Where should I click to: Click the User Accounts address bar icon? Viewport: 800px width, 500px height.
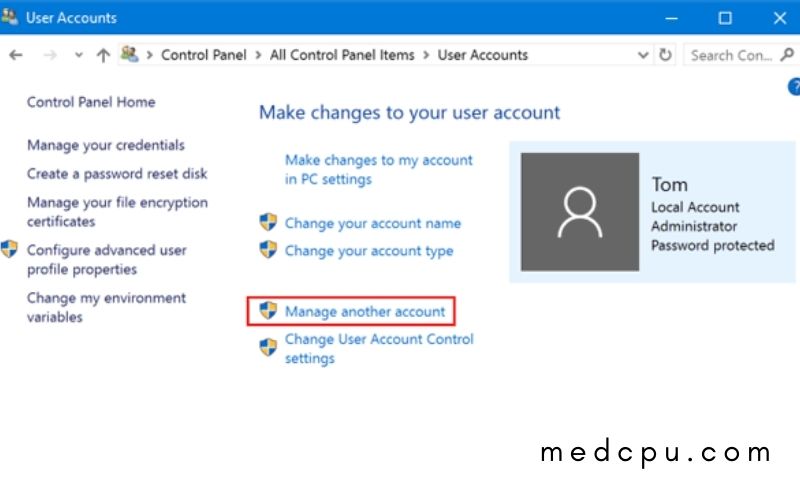coord(130,54)
